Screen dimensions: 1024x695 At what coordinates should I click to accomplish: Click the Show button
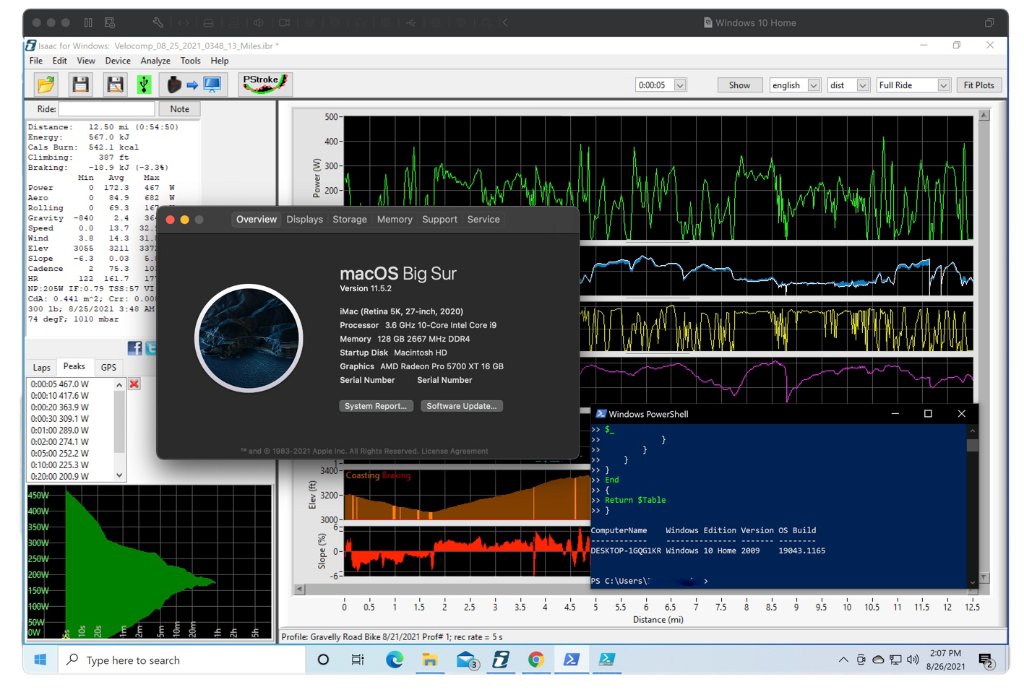click(x=739, y=85)
